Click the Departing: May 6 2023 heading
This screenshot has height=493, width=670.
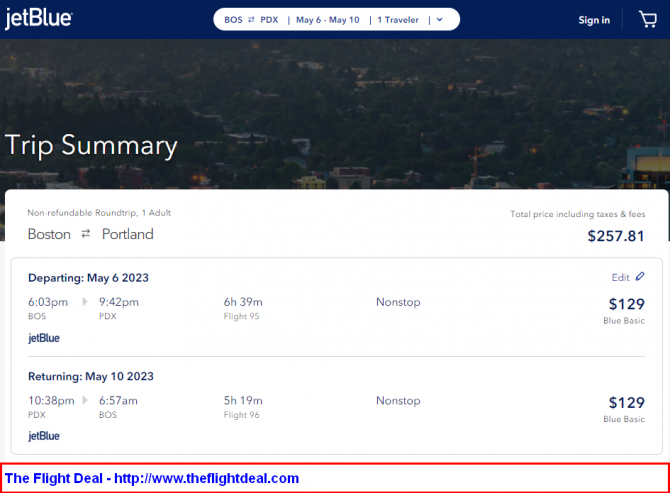[88, 278]
